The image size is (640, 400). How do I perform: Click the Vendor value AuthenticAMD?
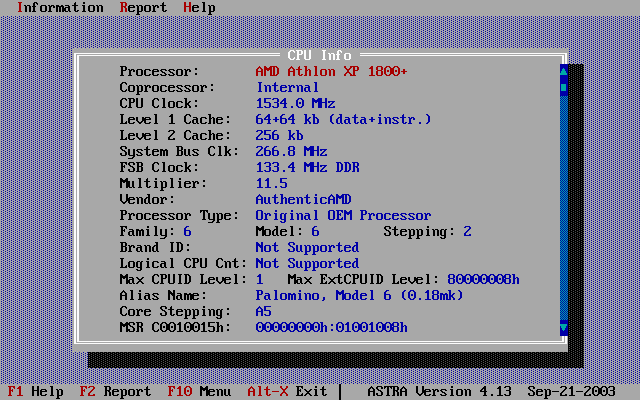[x=303, y=199]
